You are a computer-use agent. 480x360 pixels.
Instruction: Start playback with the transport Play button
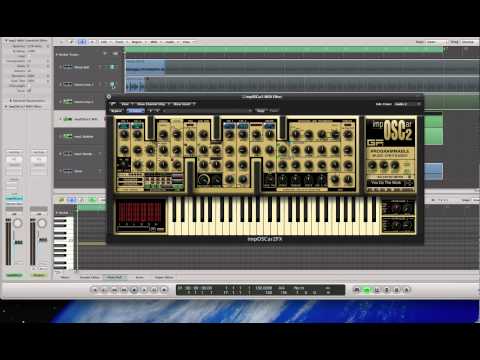coord(144,290)
